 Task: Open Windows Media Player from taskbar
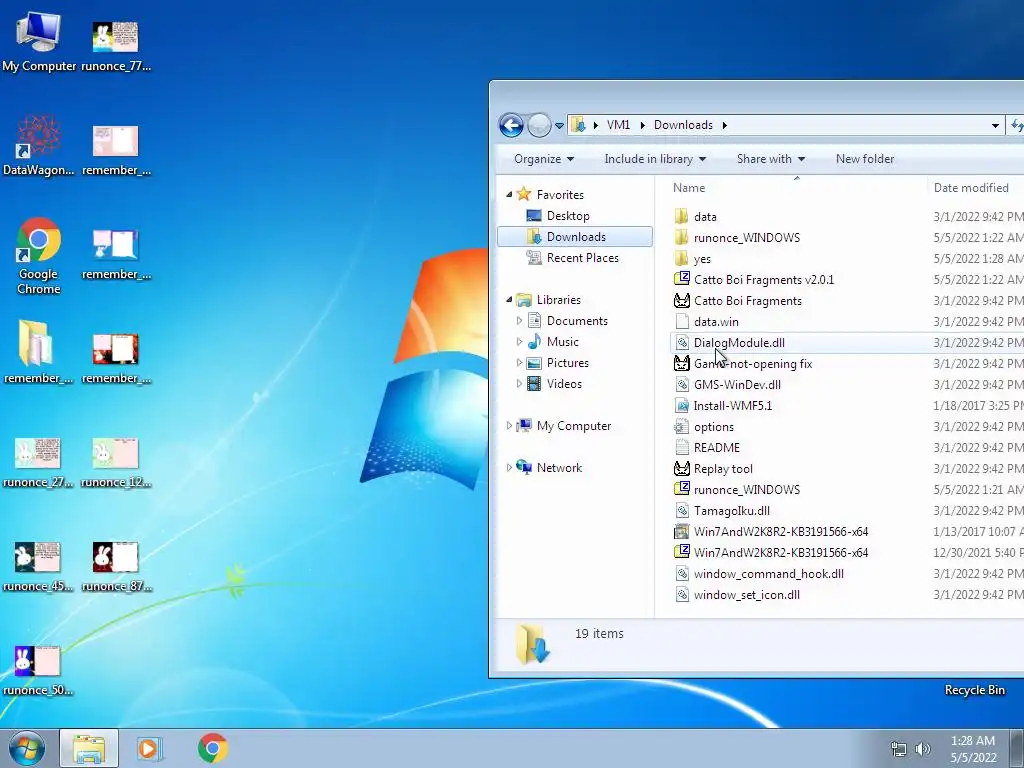148,748
